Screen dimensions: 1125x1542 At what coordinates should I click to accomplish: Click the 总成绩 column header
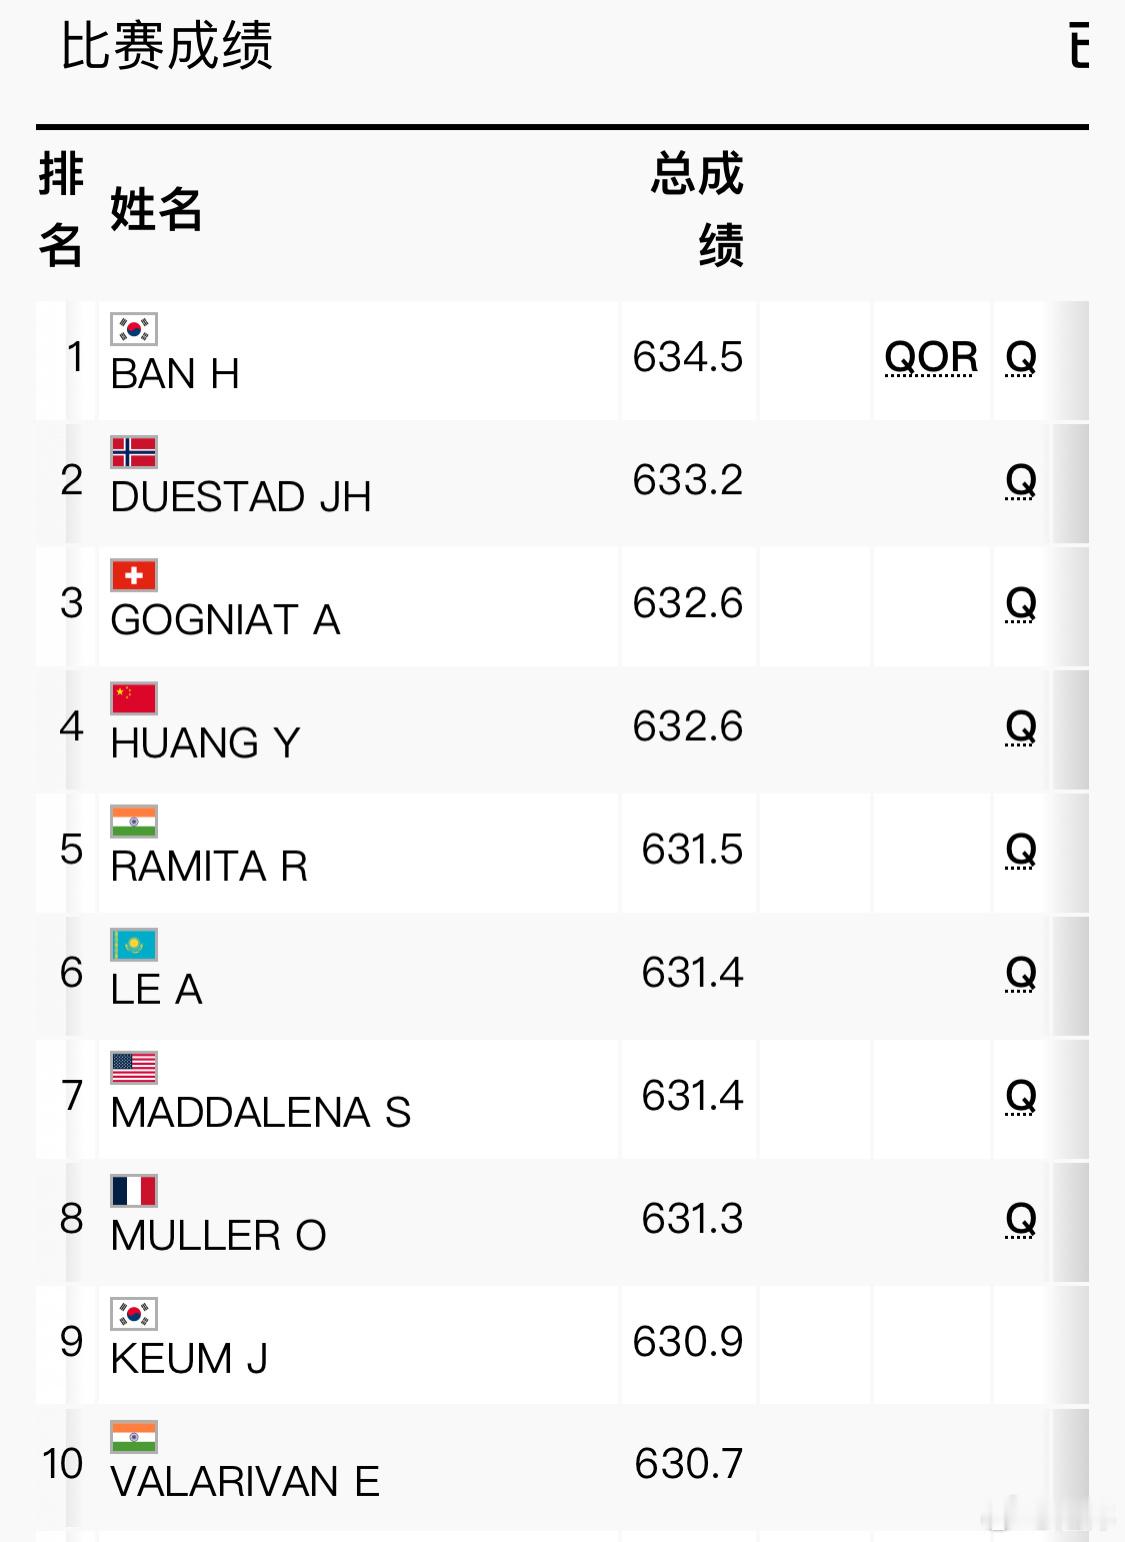click(697, 209)
